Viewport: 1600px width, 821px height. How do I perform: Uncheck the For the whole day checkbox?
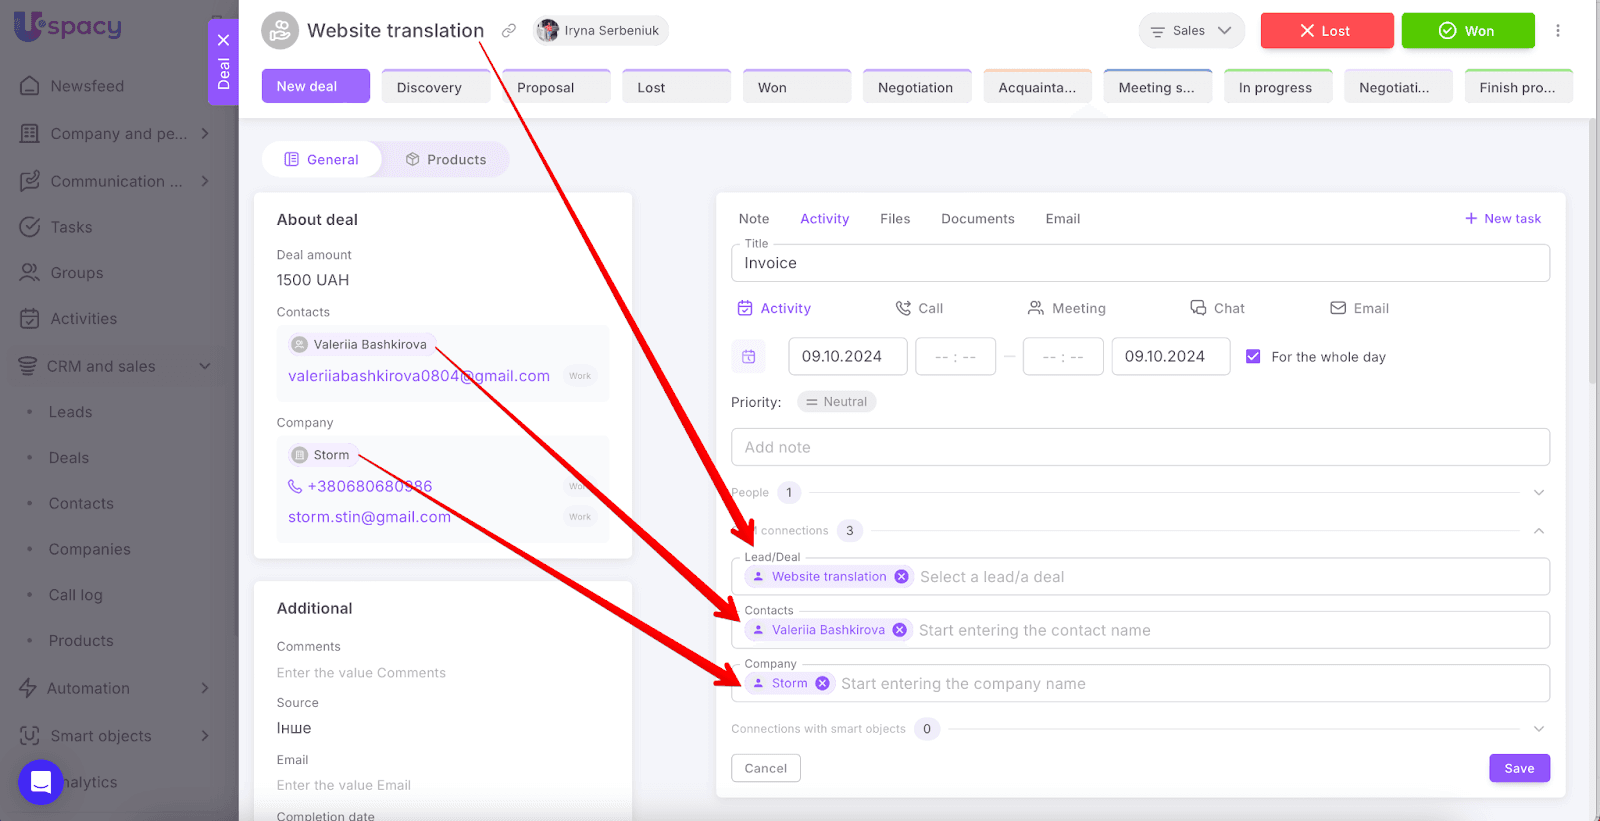coord(1253,357)
